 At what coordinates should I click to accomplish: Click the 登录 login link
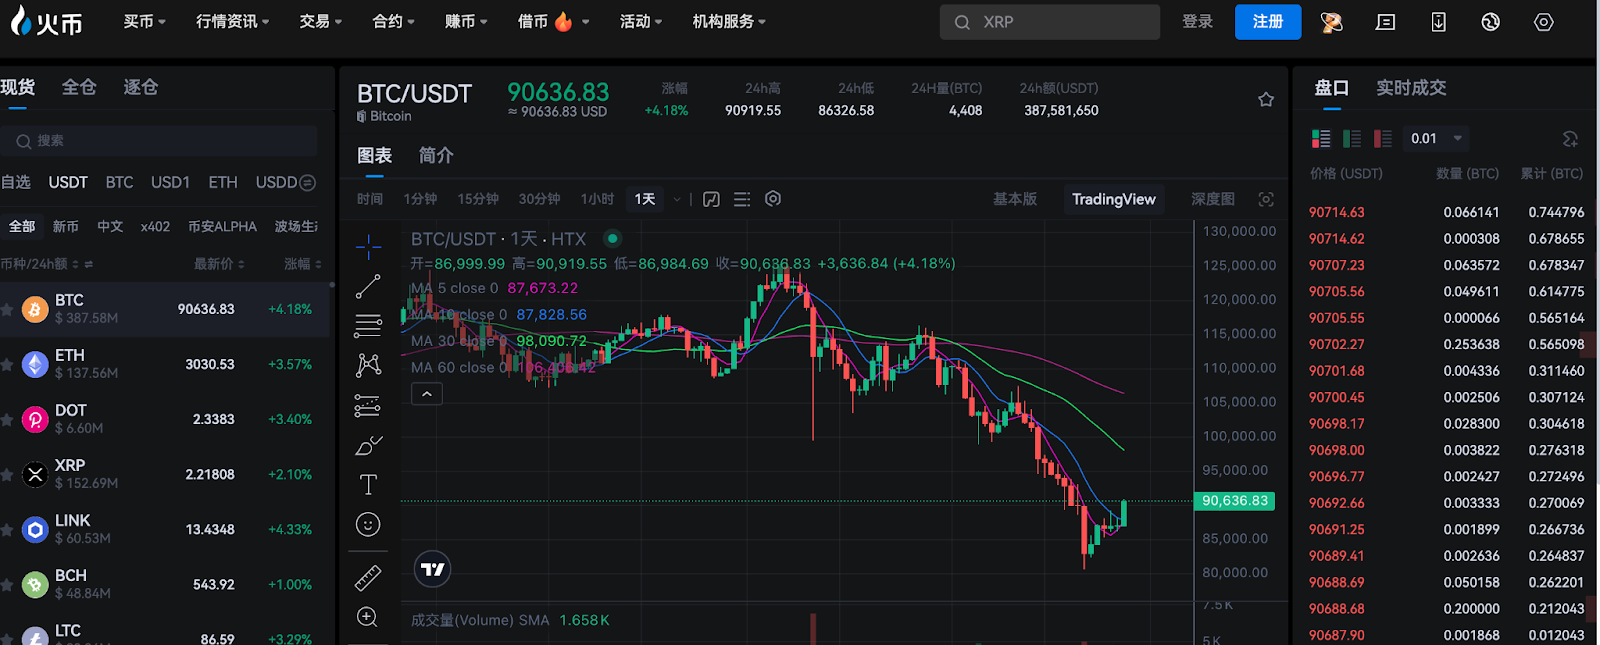pos(1197,21)
